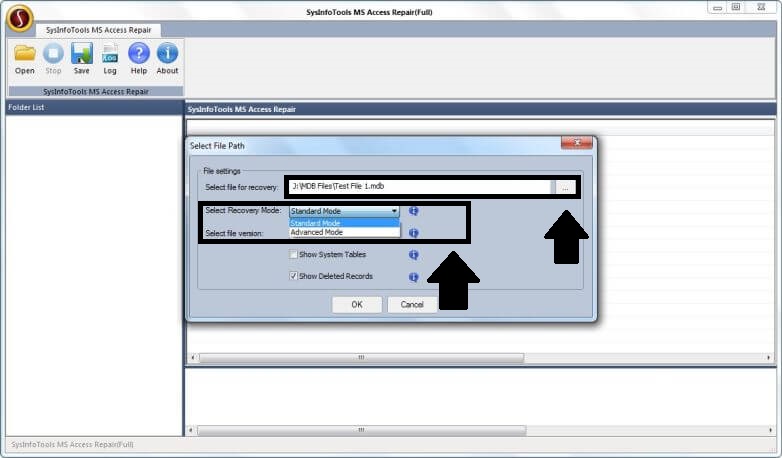
Task: Close the Select File Path dialog
Action: 577,143
